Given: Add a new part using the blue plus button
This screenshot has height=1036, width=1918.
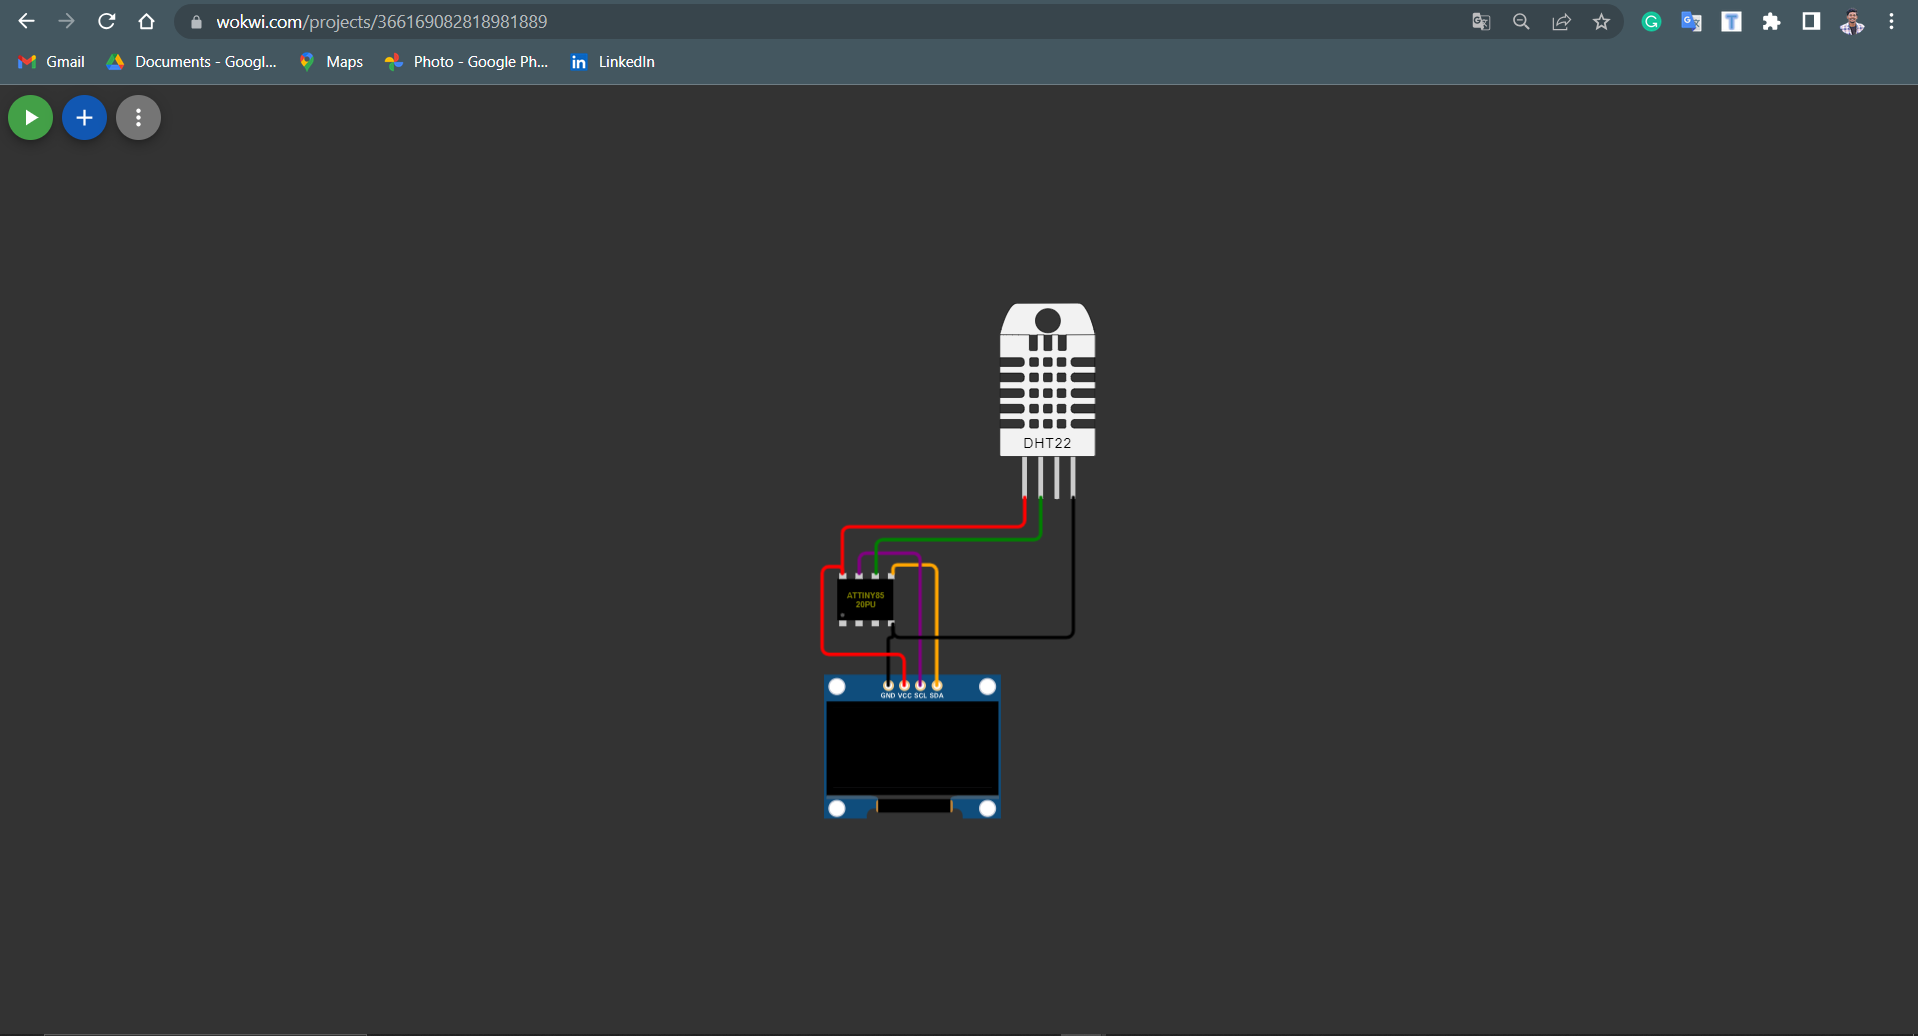Looking at the screenshot, I should tap(83, 117).
